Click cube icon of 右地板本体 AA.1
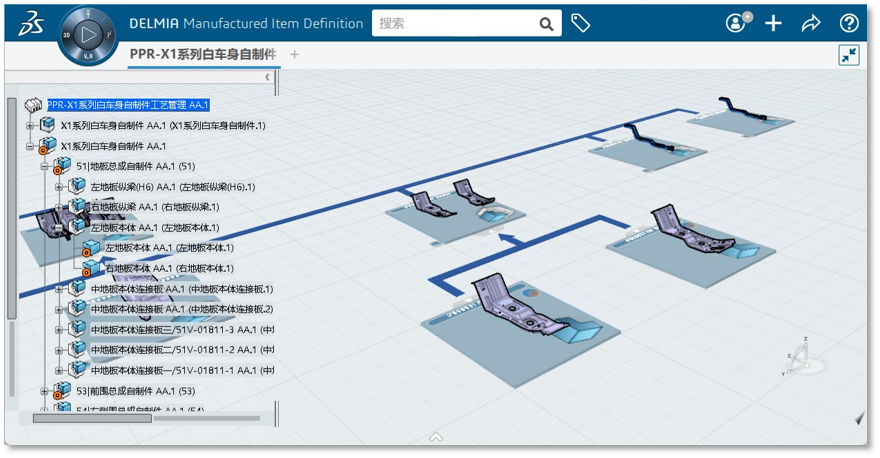The height and width of the screenshot is (458, 880). pos(91,268)
